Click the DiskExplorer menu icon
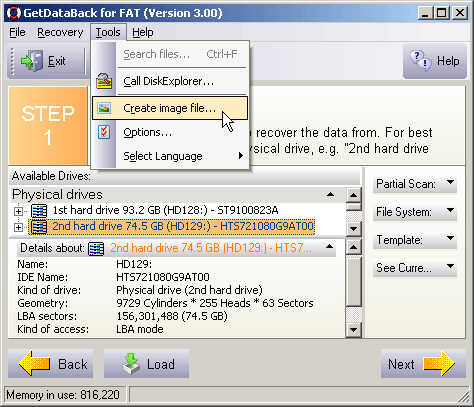Viewport: 474px width, 407px height. coord(104,81)
